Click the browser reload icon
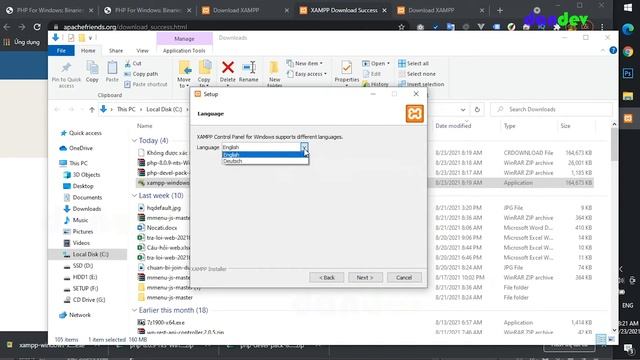Screen dimensions: 640x360 [x=37, y=27]
